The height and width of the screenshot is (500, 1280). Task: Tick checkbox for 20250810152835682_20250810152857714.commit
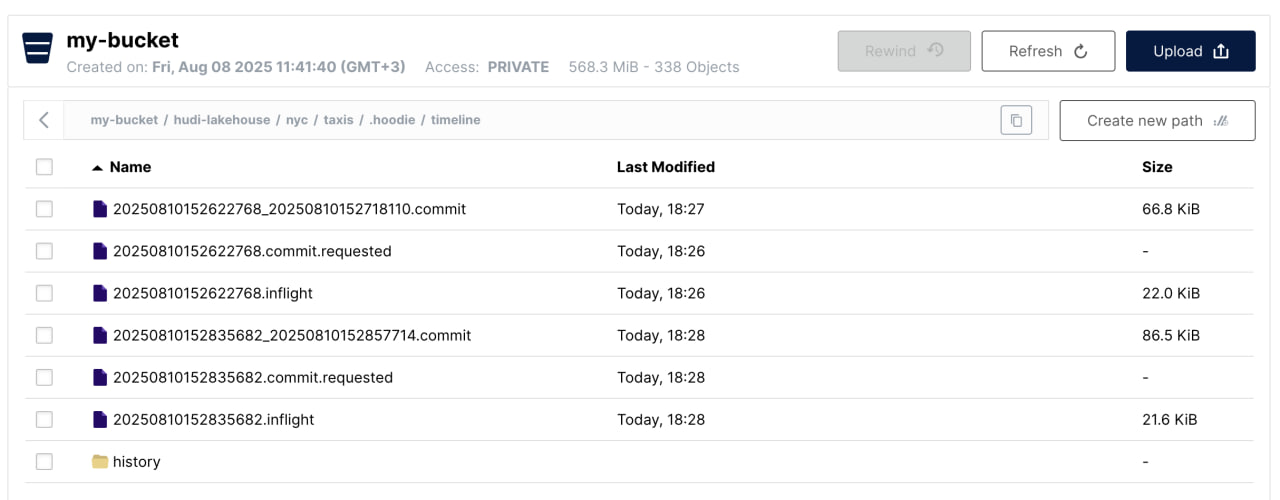(44, 335)
